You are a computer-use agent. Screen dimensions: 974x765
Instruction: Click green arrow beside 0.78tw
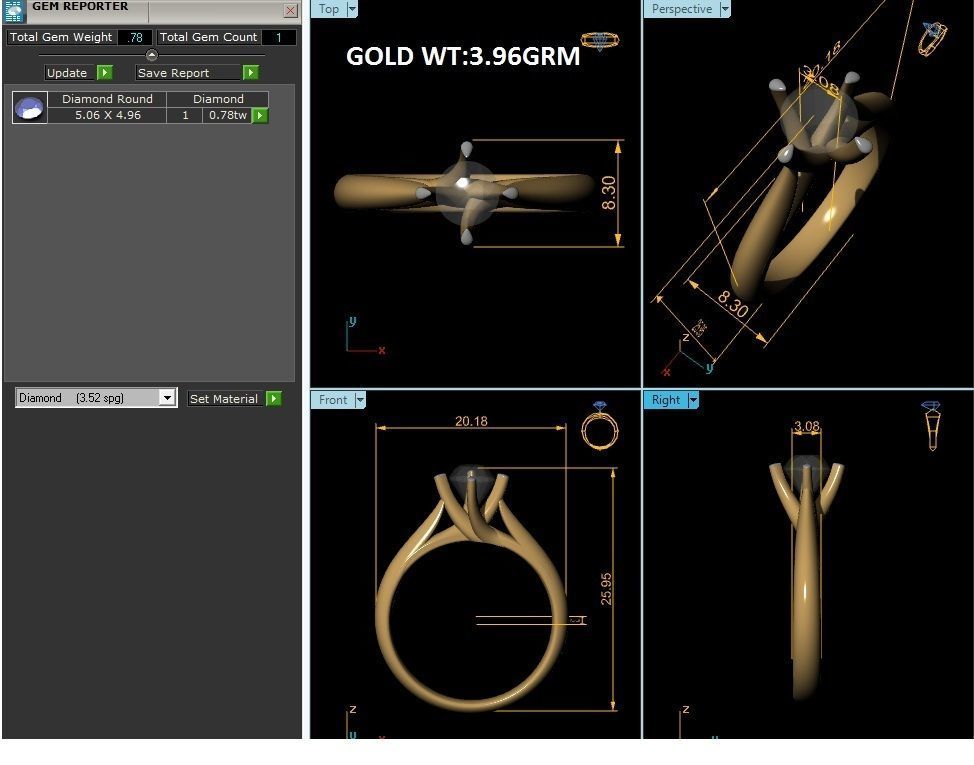[x=260, y=115]
